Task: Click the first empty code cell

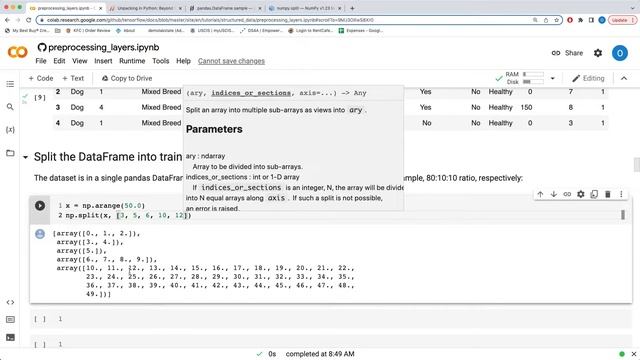Action: (x=331, y=319)
